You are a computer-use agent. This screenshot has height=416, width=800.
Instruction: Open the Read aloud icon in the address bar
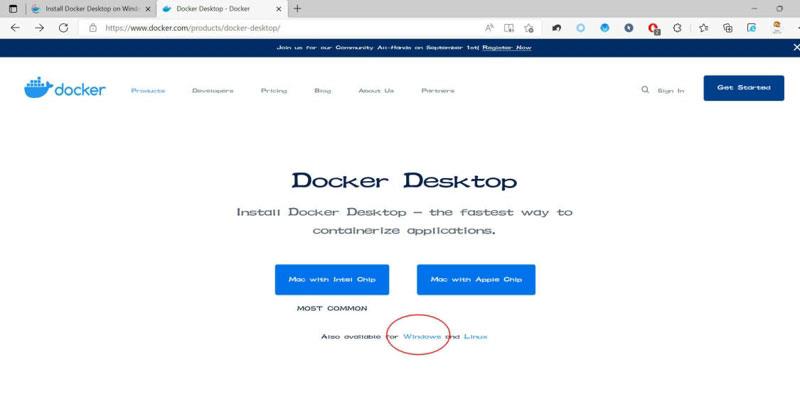pyautogui.click(x=489, y=28)
